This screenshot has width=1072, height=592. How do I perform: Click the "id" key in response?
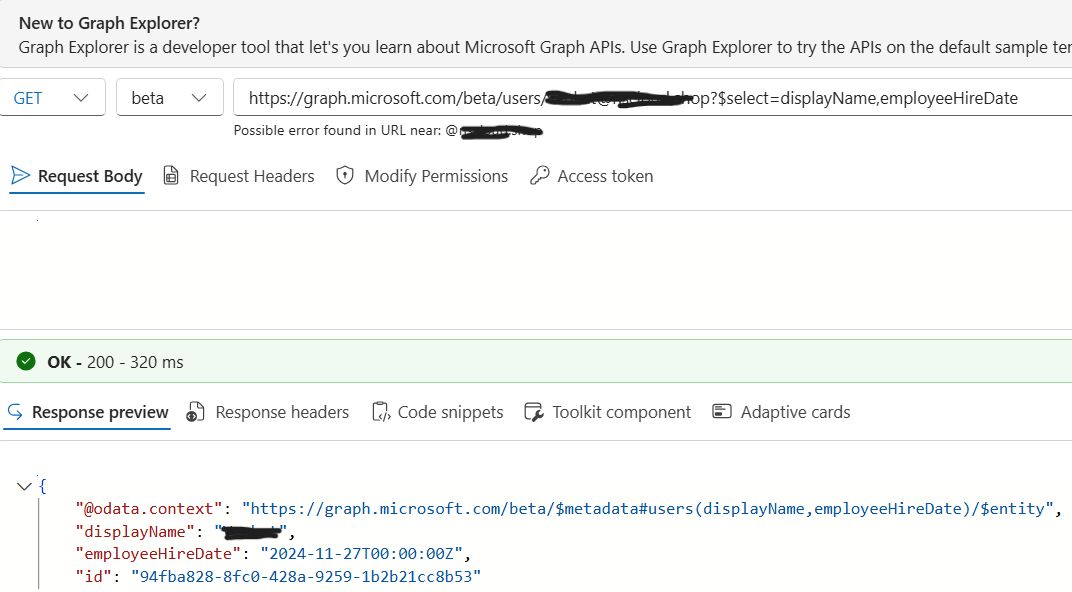[x=94, y=577]
